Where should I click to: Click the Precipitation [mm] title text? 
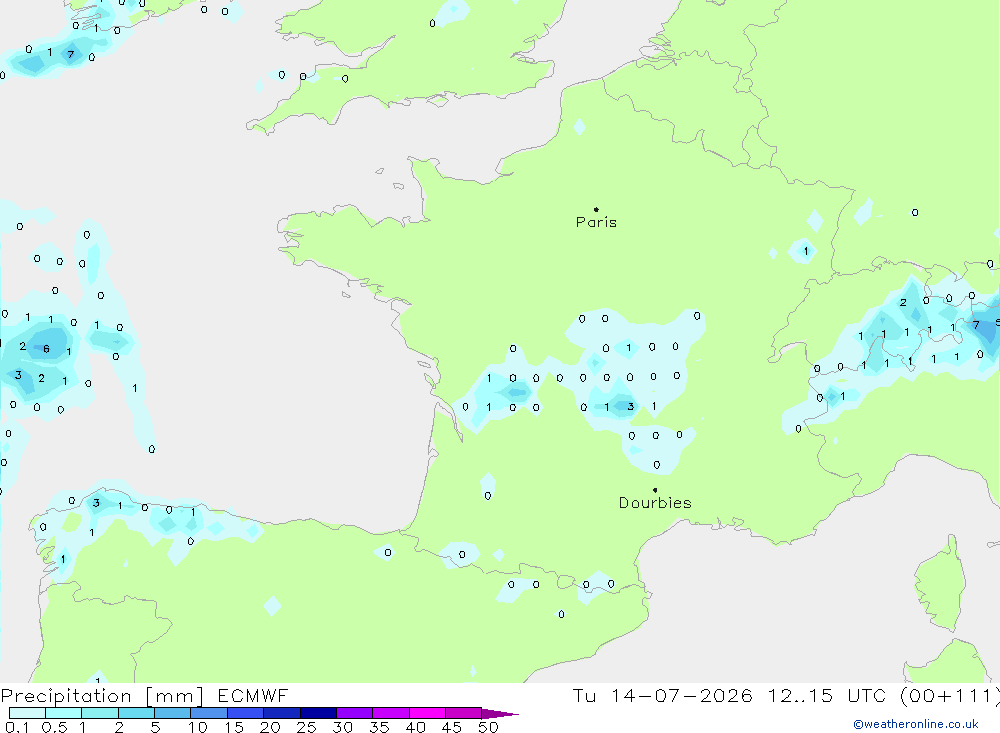[x=102, y=695]
